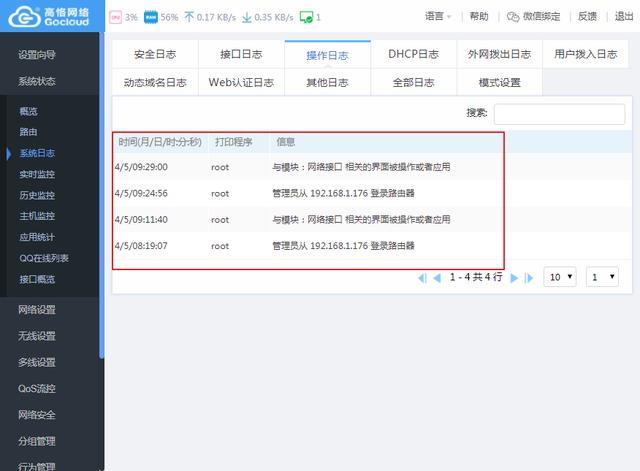
Task: Open rows-per-page dropdown showing 10
Action: point(560,277)
